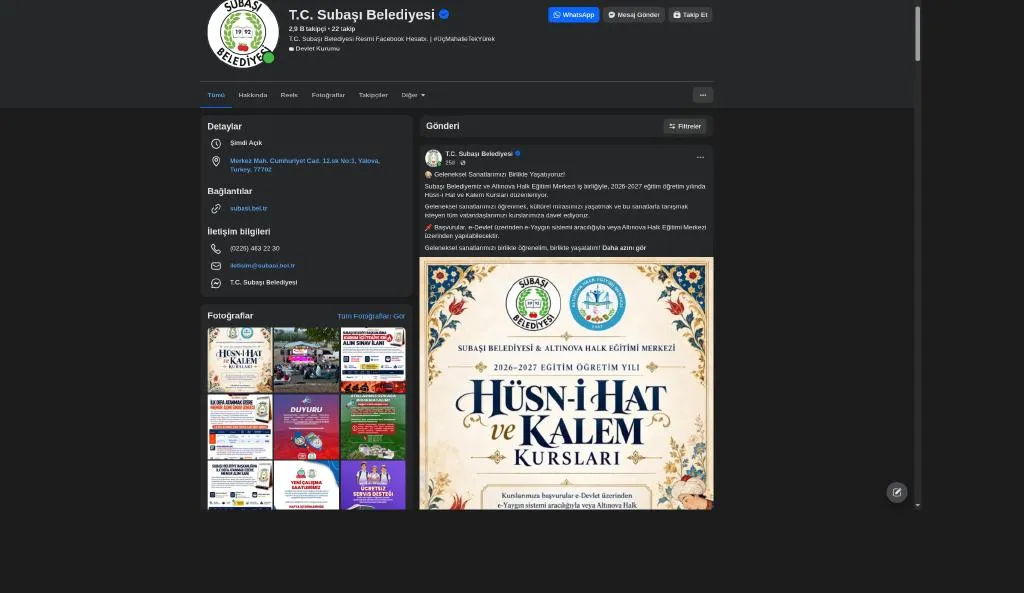Viewport: 1024px width, 593px height.
Task: Click the envelope email icon
Action: (x=216, y=266)
